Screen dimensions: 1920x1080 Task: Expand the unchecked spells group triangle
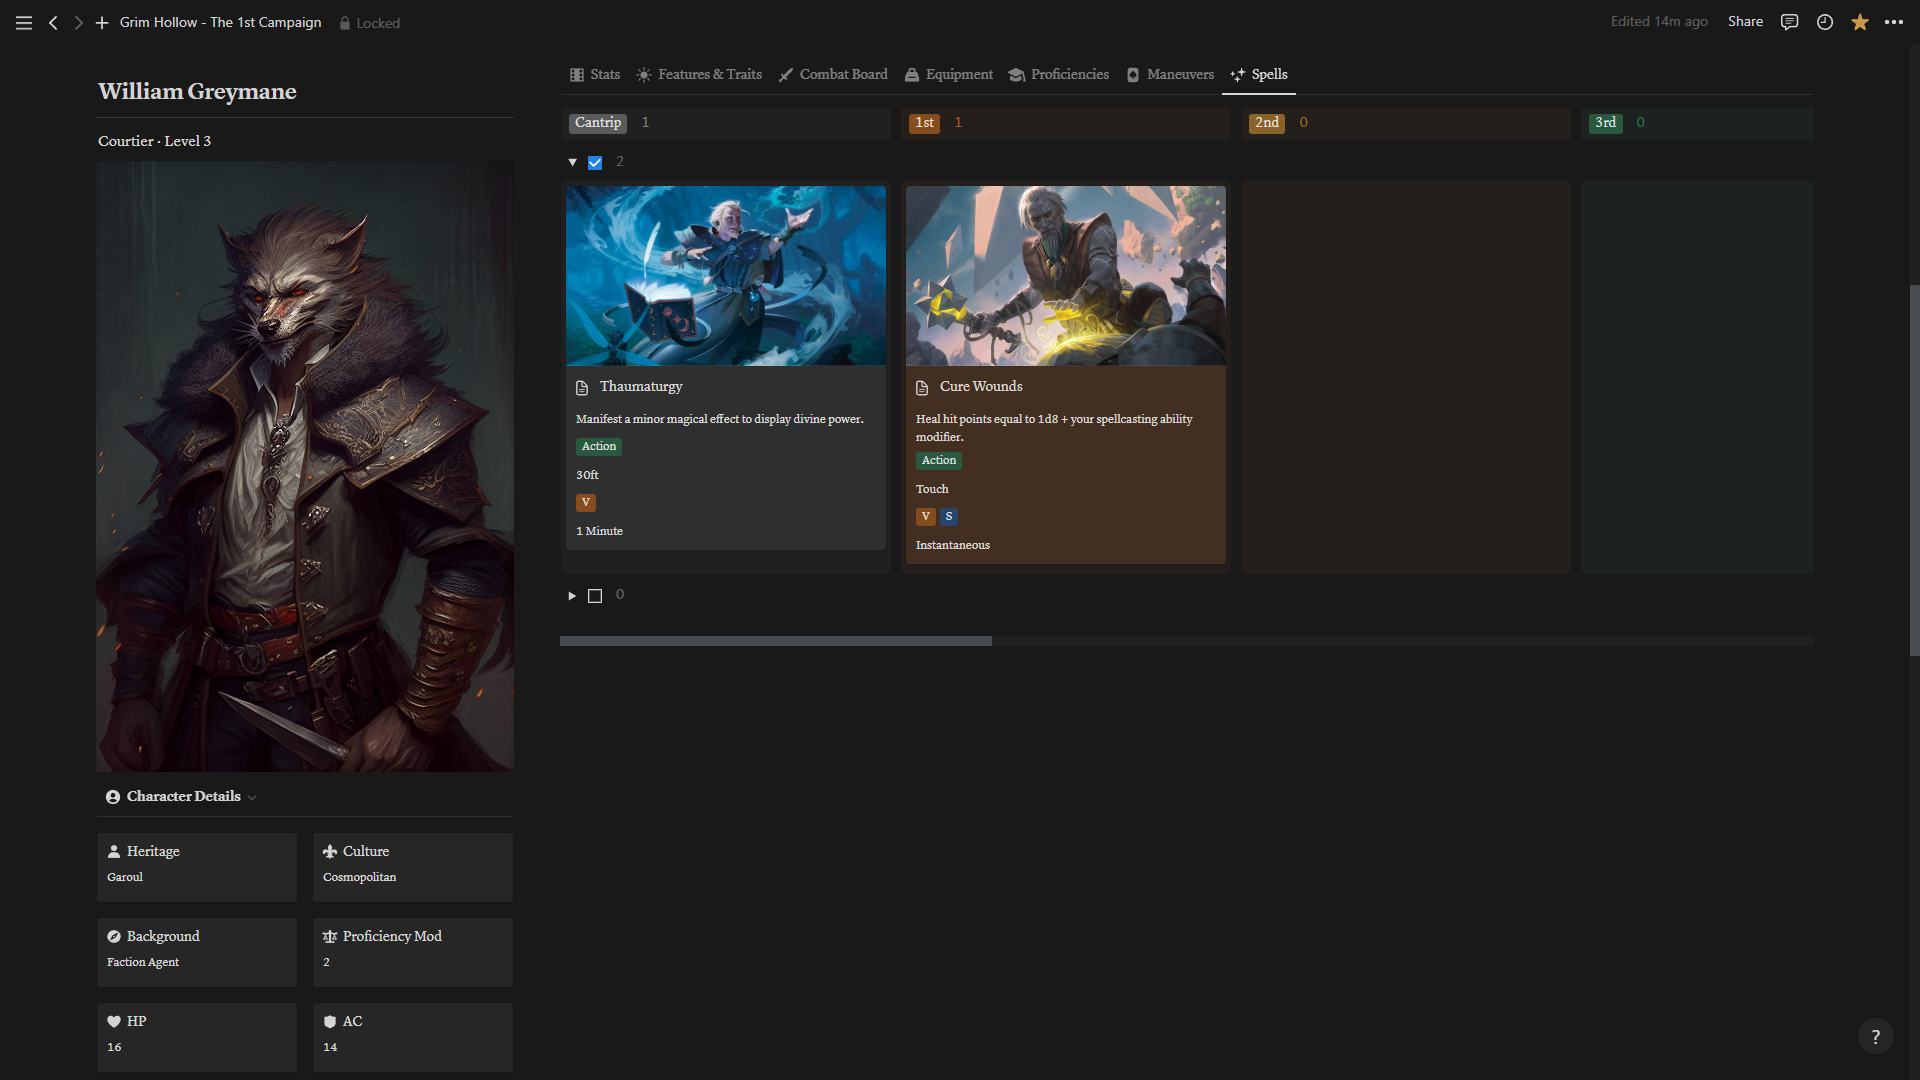(572, 596)
